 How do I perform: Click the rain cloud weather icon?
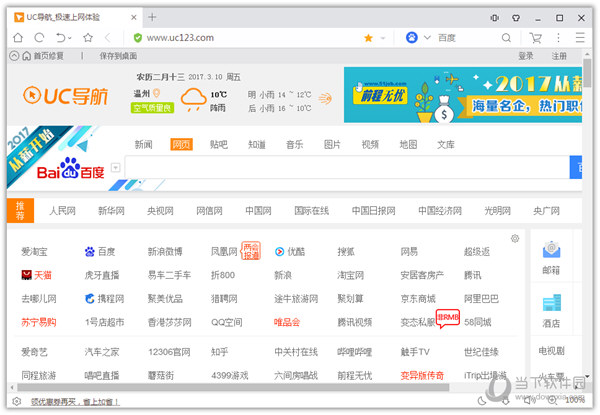tap(193, 99)
